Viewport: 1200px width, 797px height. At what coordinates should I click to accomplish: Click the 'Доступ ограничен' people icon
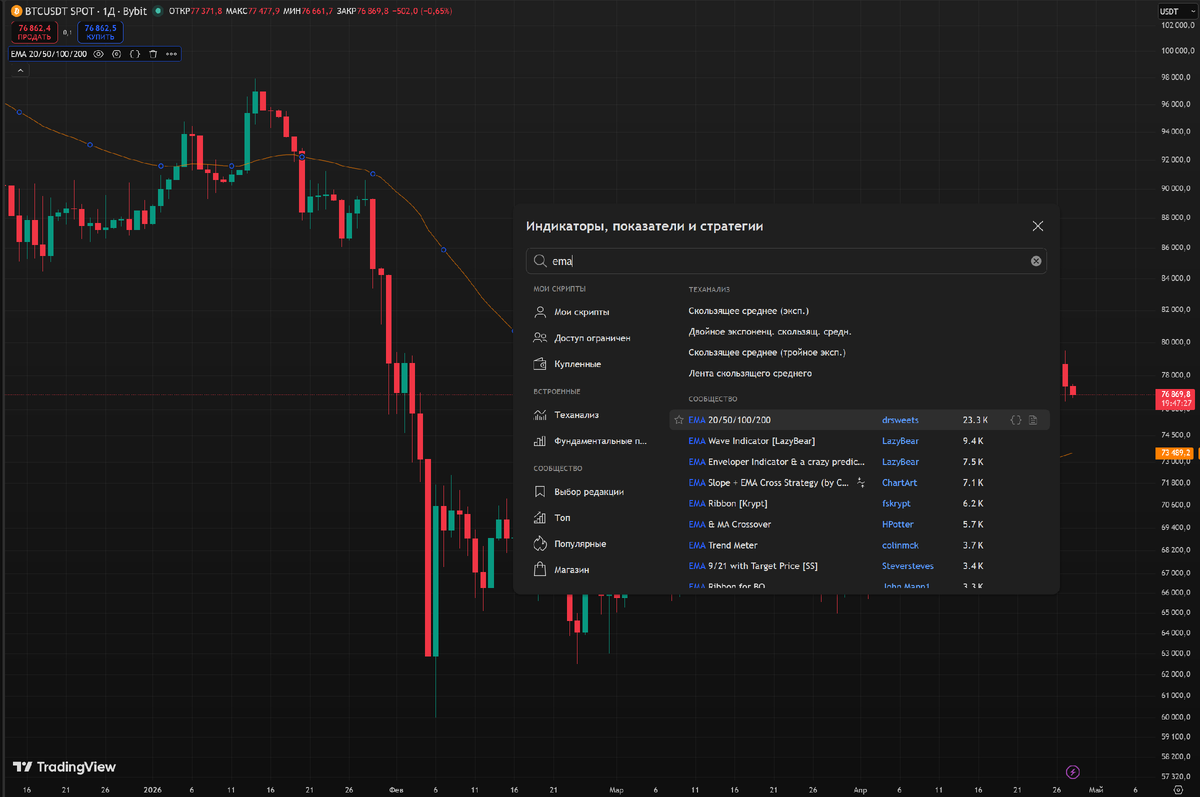(x=540, y=338)
